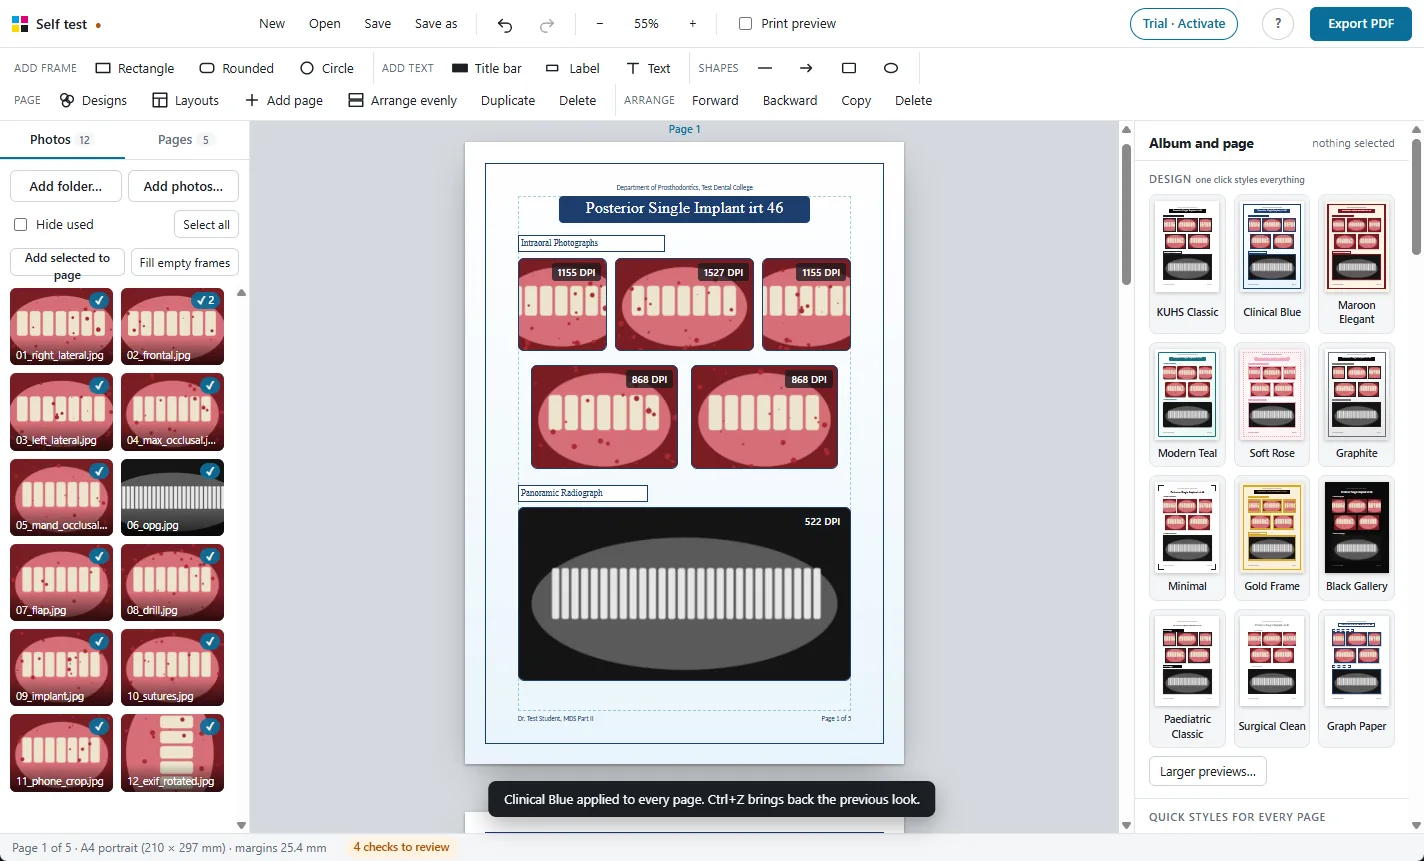The height and width of the screenshot is (861, 1424).
Task: Add a Circle frame
Action: click(327, 68)
